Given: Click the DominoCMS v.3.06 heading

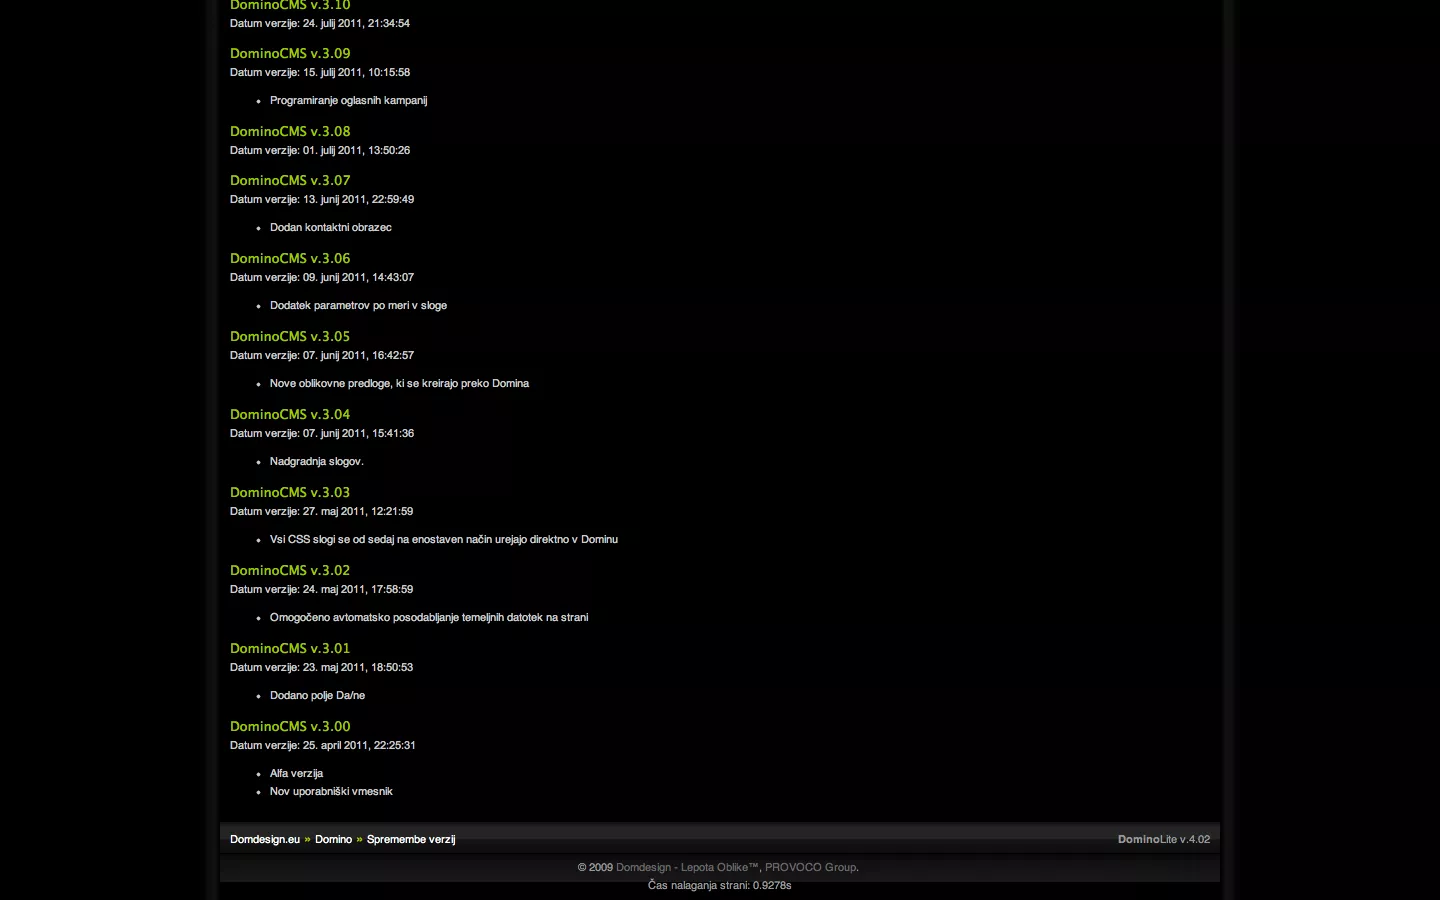Looking at the screenshot, I should (x=290, y=258).
